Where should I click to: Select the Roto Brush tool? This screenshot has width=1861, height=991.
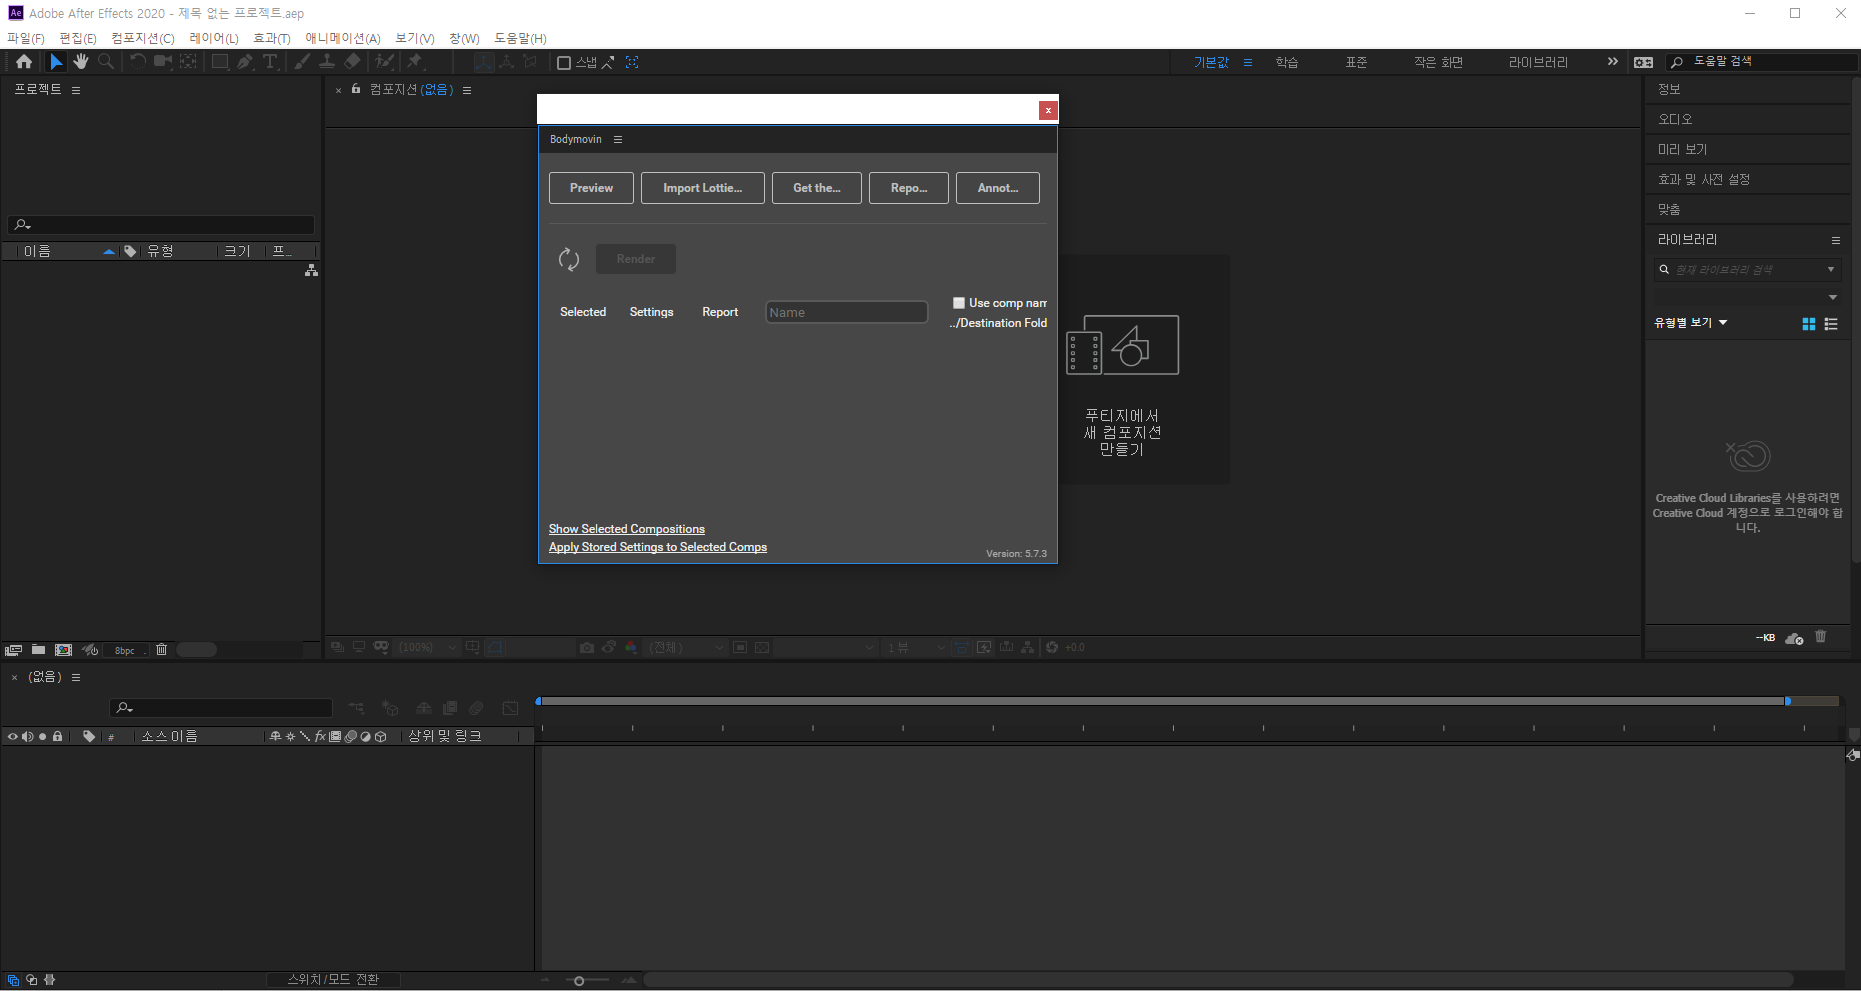384,62
